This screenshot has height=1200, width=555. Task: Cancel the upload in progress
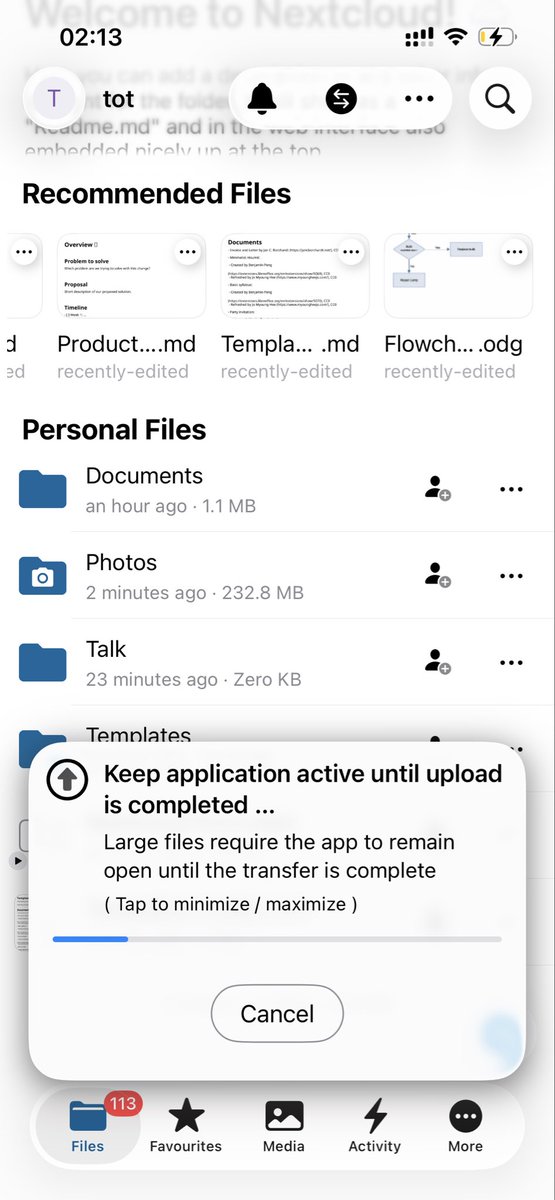pyautogui.click(x=277, y=1014)
